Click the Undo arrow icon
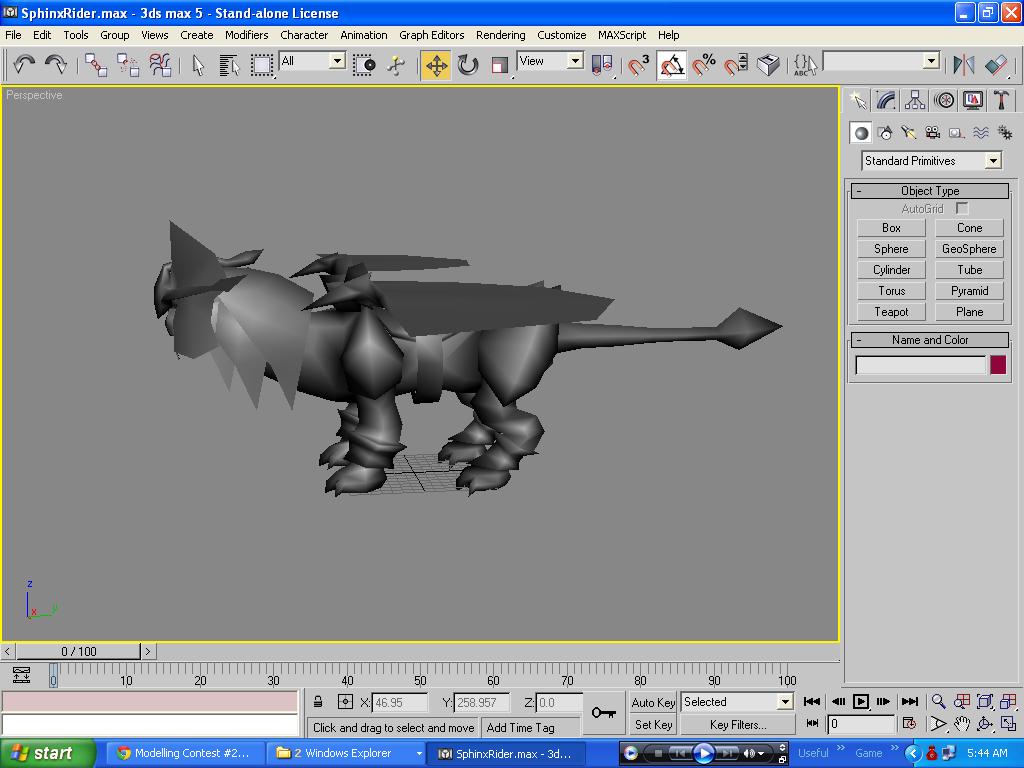 click(x=24, y=65)
